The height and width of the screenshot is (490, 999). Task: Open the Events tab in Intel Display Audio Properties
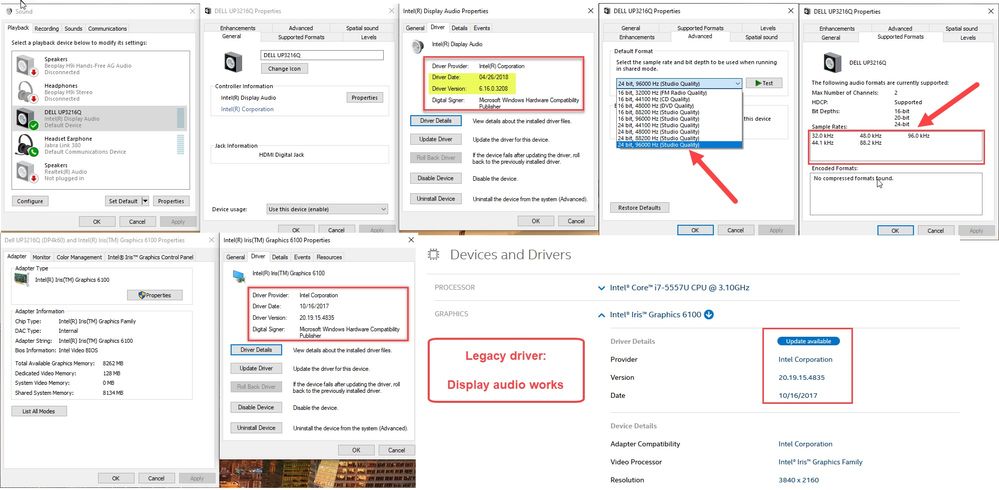click(x=482, y=28)
